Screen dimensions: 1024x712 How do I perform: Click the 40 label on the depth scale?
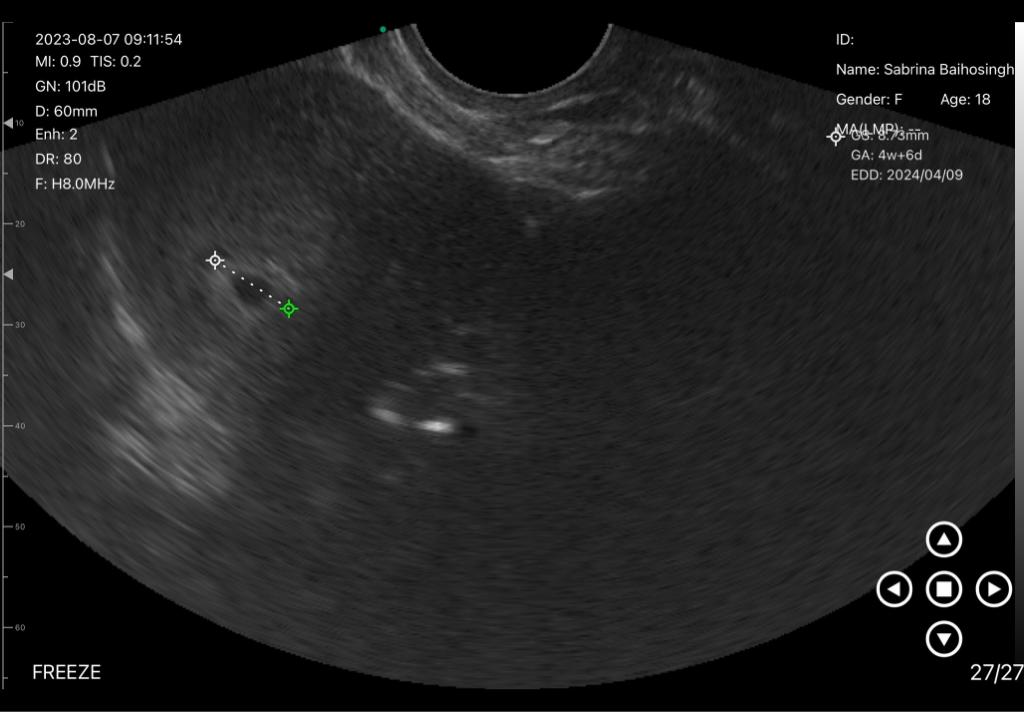pos(20,426)
